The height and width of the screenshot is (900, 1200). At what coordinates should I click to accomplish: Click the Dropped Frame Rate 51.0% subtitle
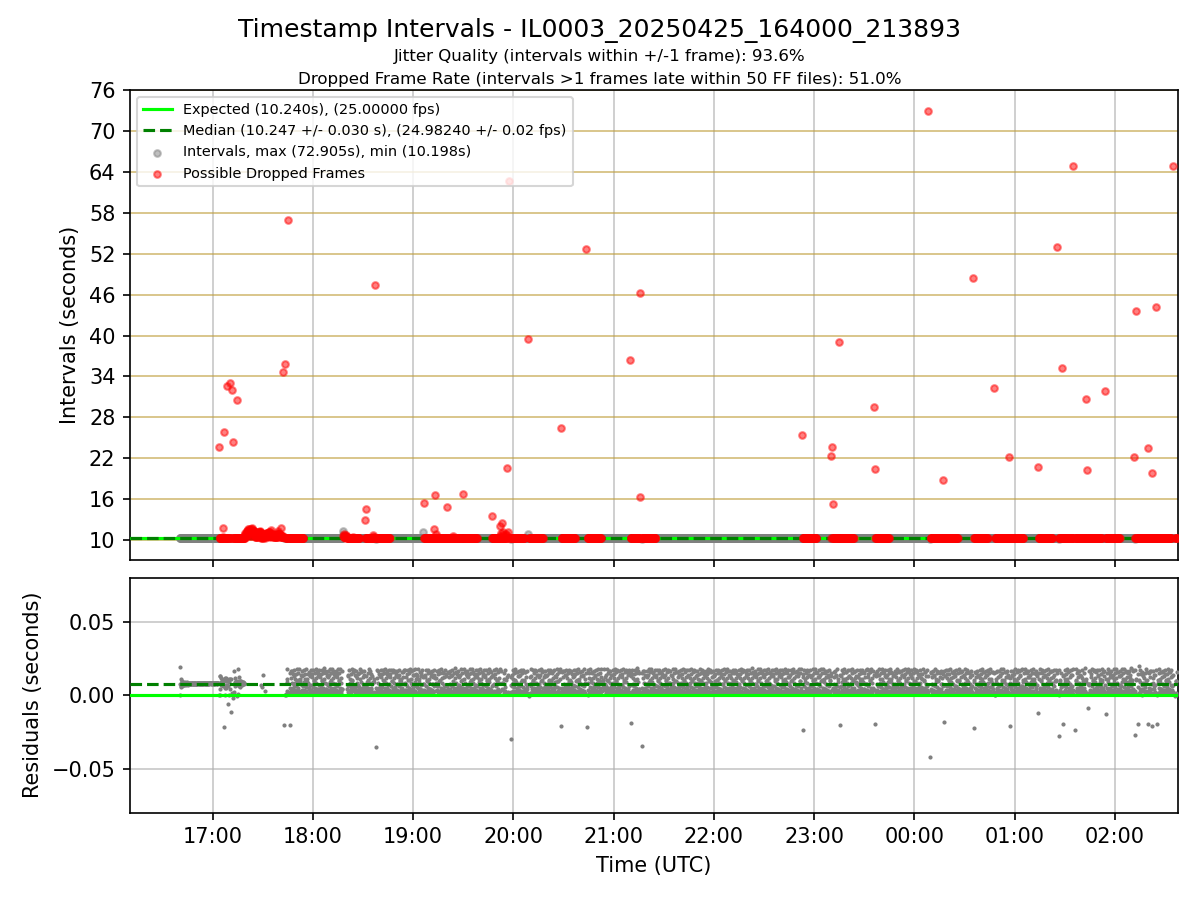point(599,78)
